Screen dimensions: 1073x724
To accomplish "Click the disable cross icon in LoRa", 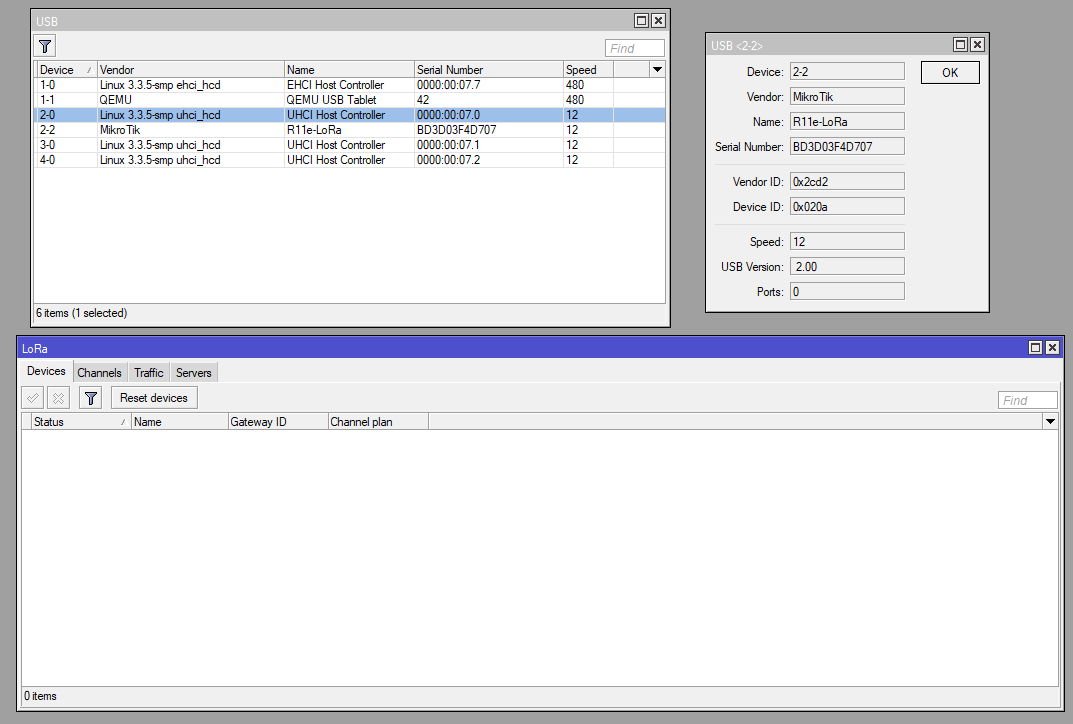I will click(x=58, y=398).
